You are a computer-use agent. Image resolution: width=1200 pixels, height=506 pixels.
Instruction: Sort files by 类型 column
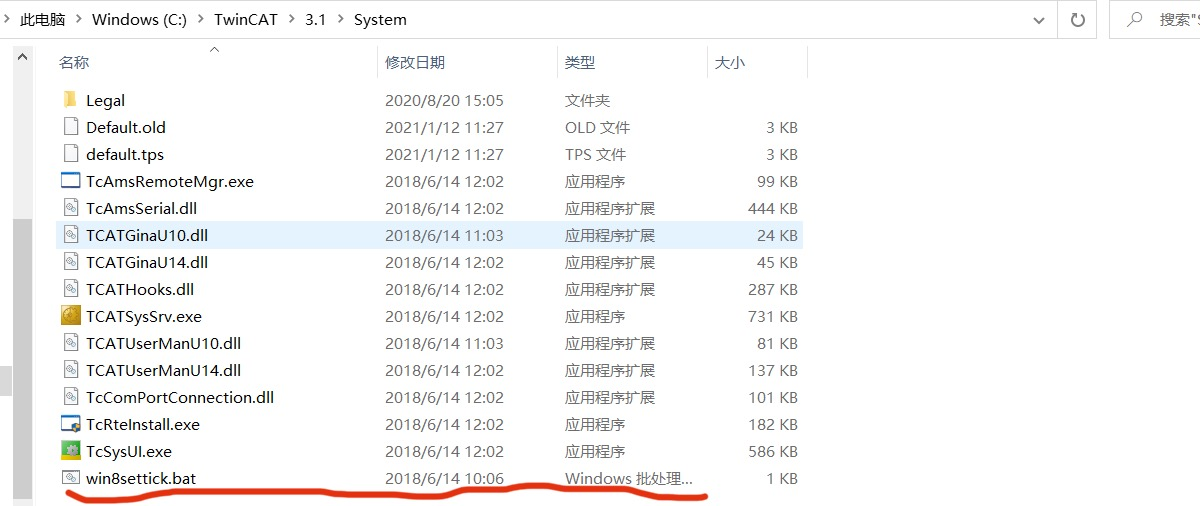[580, 62]
